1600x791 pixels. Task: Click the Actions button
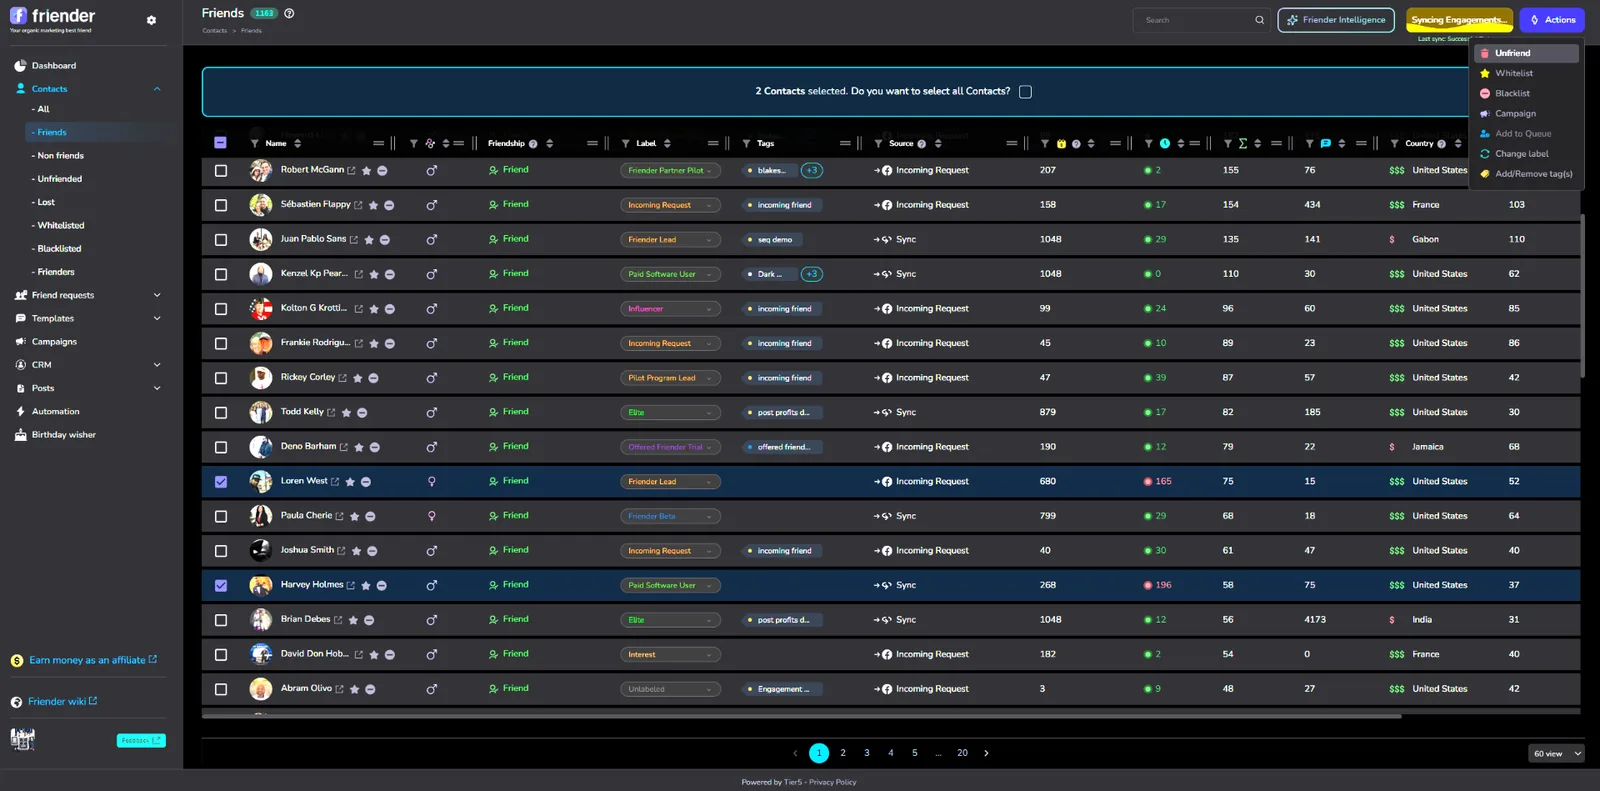click(x=1552, y=20)
